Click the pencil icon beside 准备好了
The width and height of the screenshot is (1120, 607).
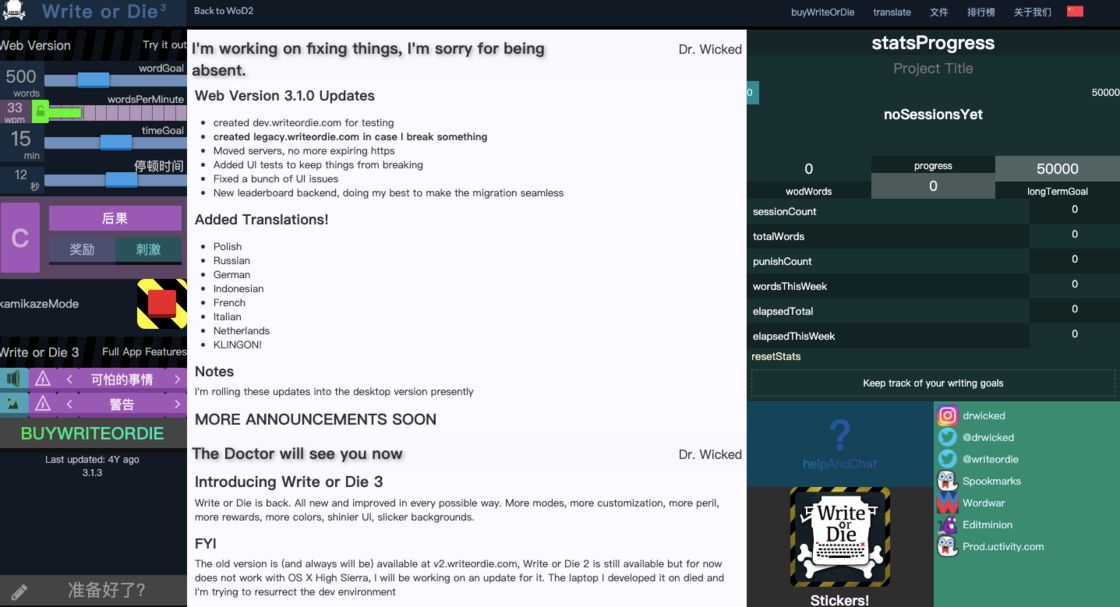[19, 591]
